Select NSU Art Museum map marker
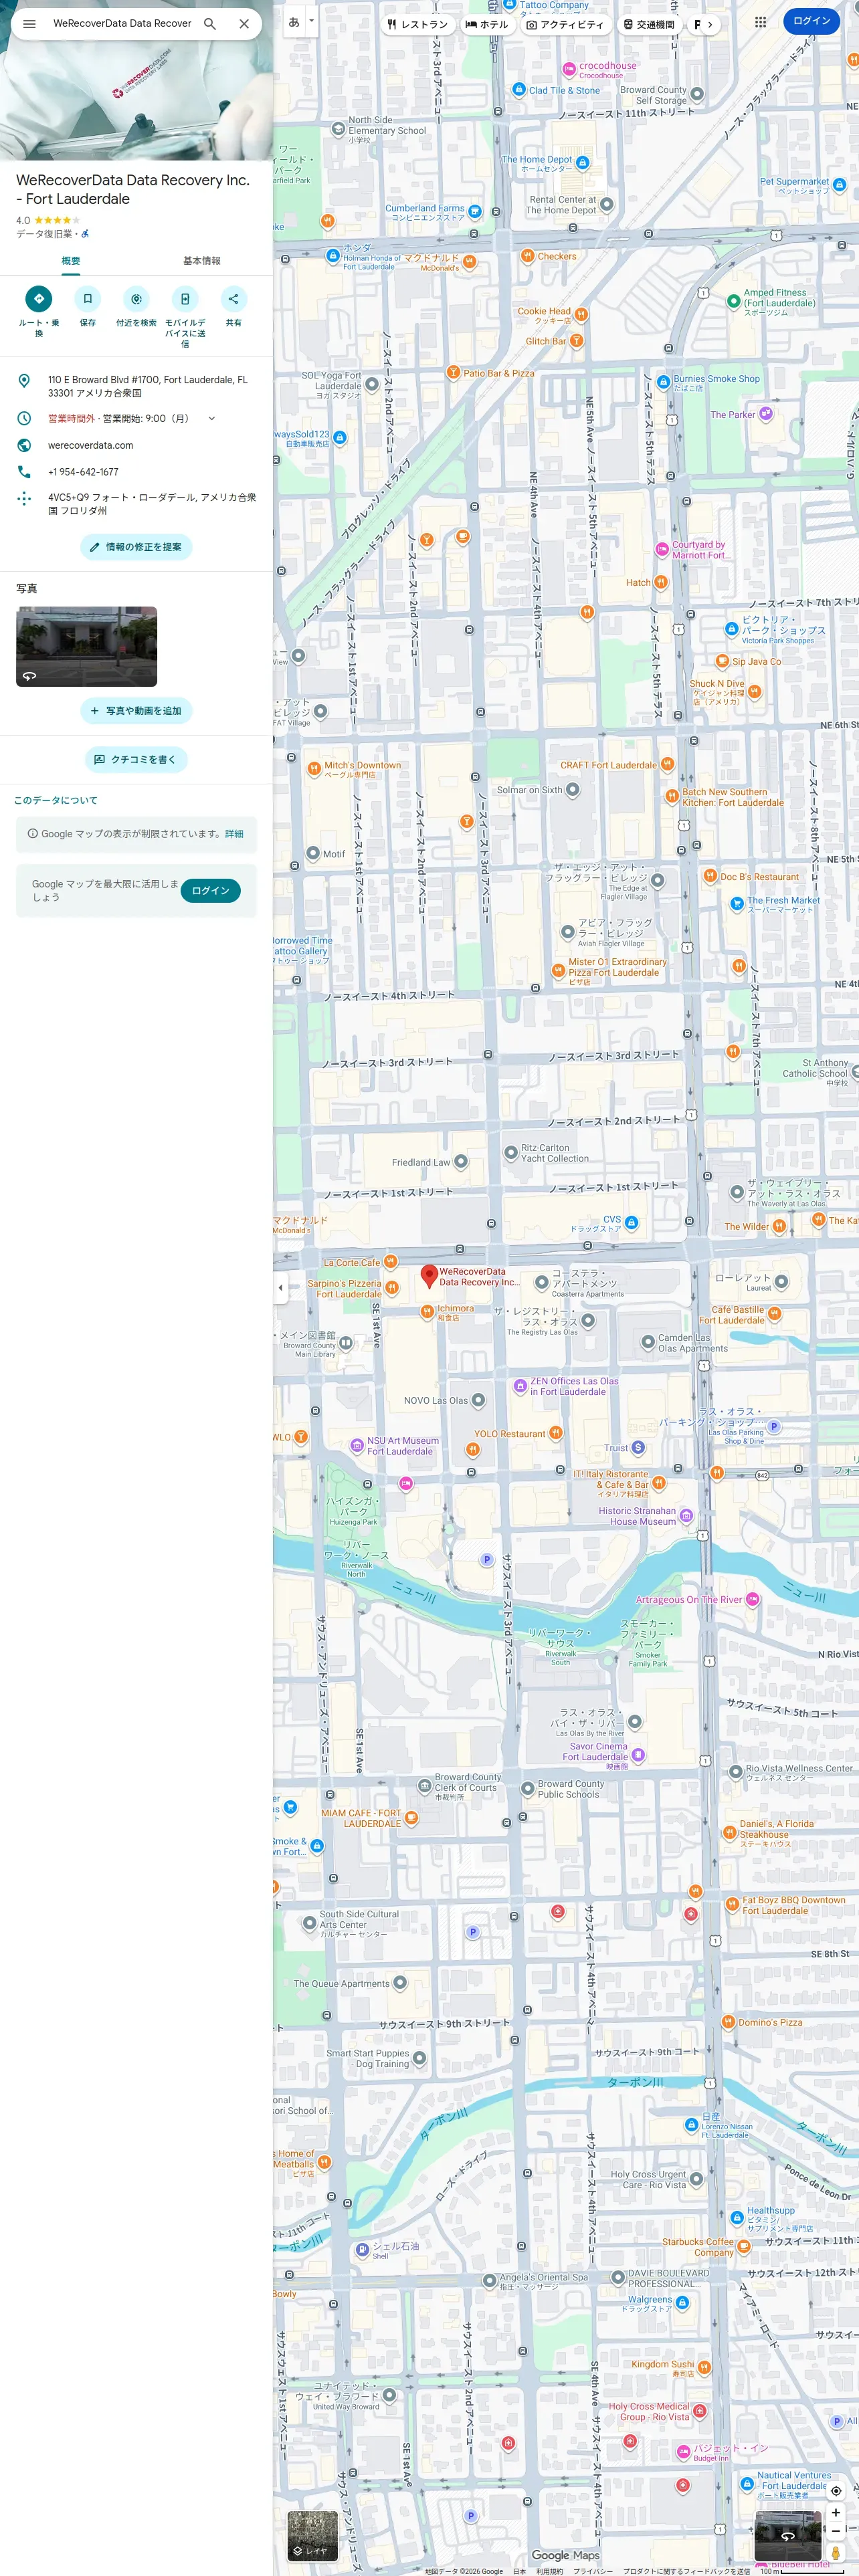The height and width of the screenshot is (2576, 859). (357, 1445)
